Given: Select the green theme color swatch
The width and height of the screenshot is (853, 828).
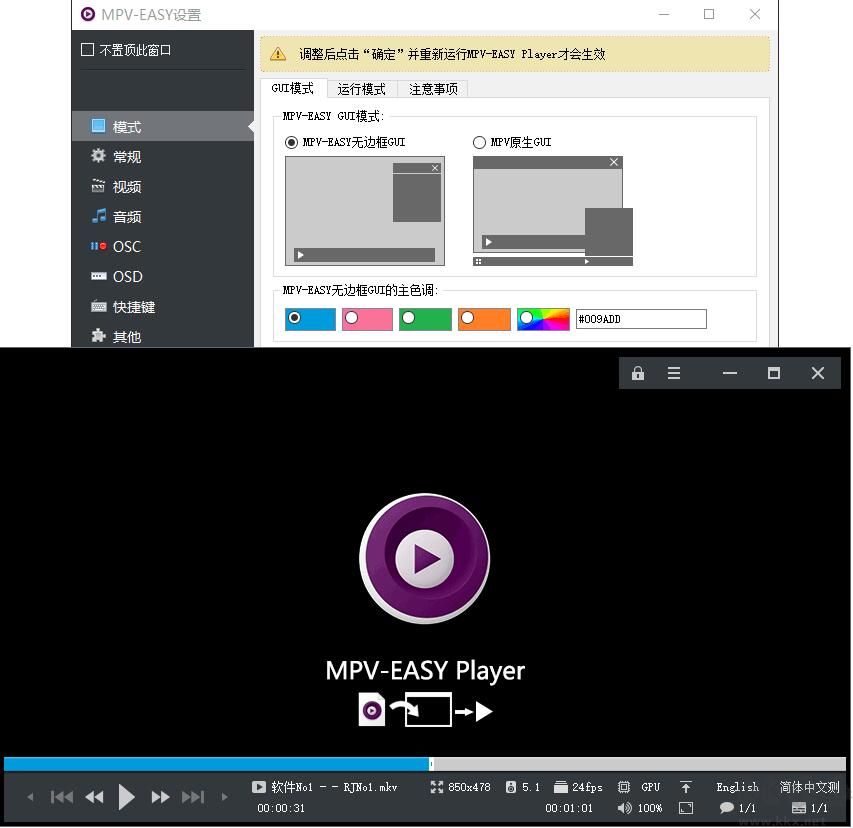Looking at the screenshot, I should [428, 318].
